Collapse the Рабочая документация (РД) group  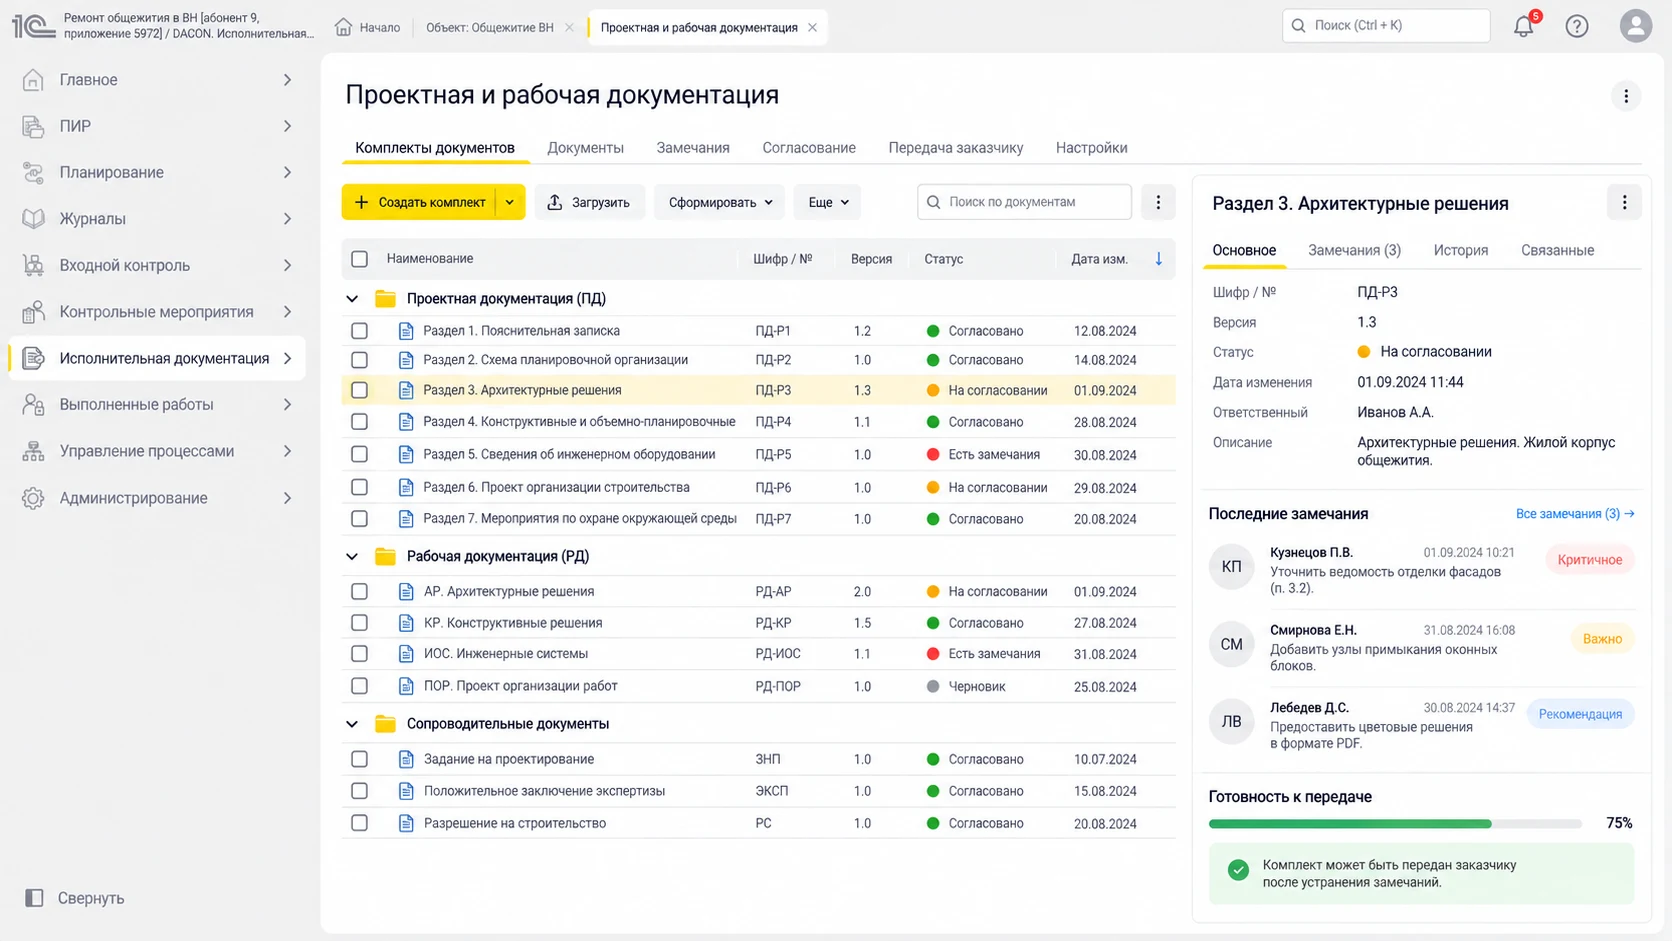(352, 557)
